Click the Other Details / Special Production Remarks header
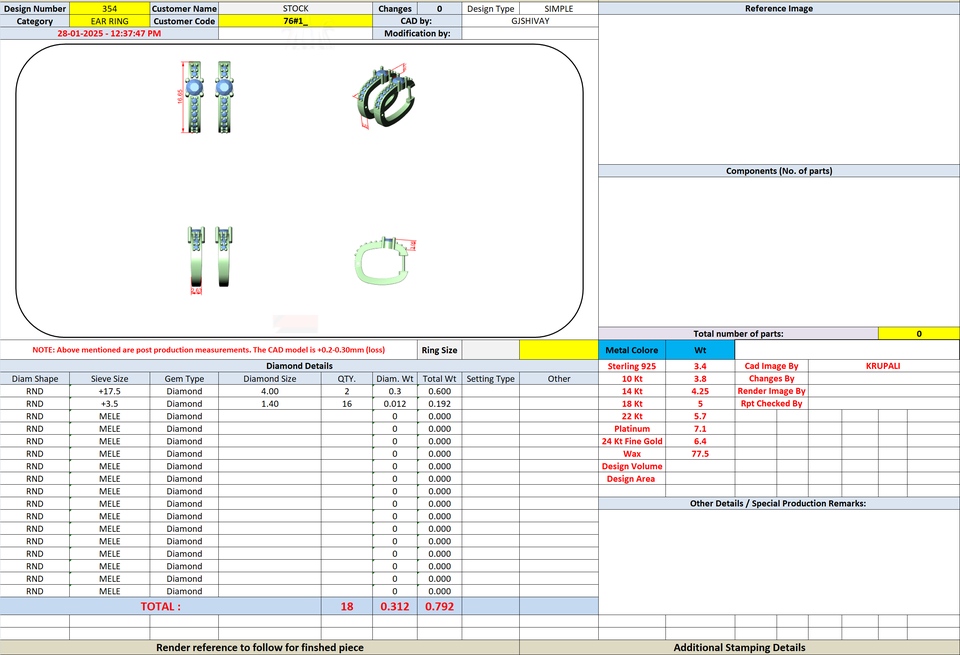960x655 pixels. coord(778,503)
